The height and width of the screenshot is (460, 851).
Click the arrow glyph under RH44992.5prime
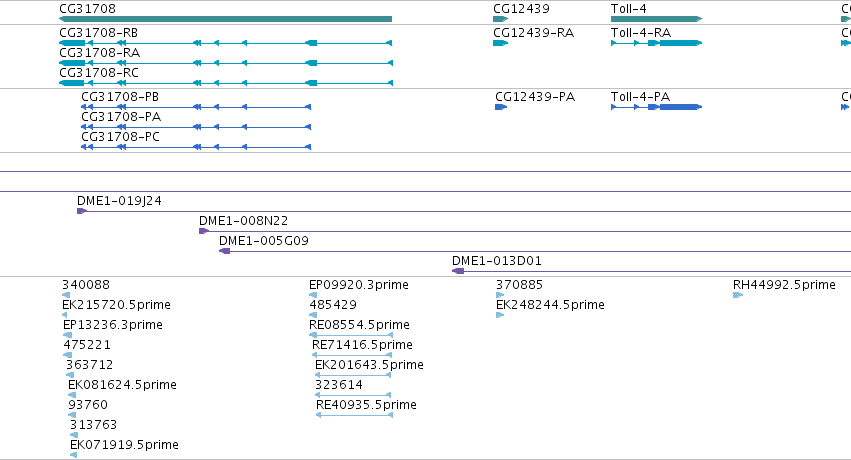(738, 295)
